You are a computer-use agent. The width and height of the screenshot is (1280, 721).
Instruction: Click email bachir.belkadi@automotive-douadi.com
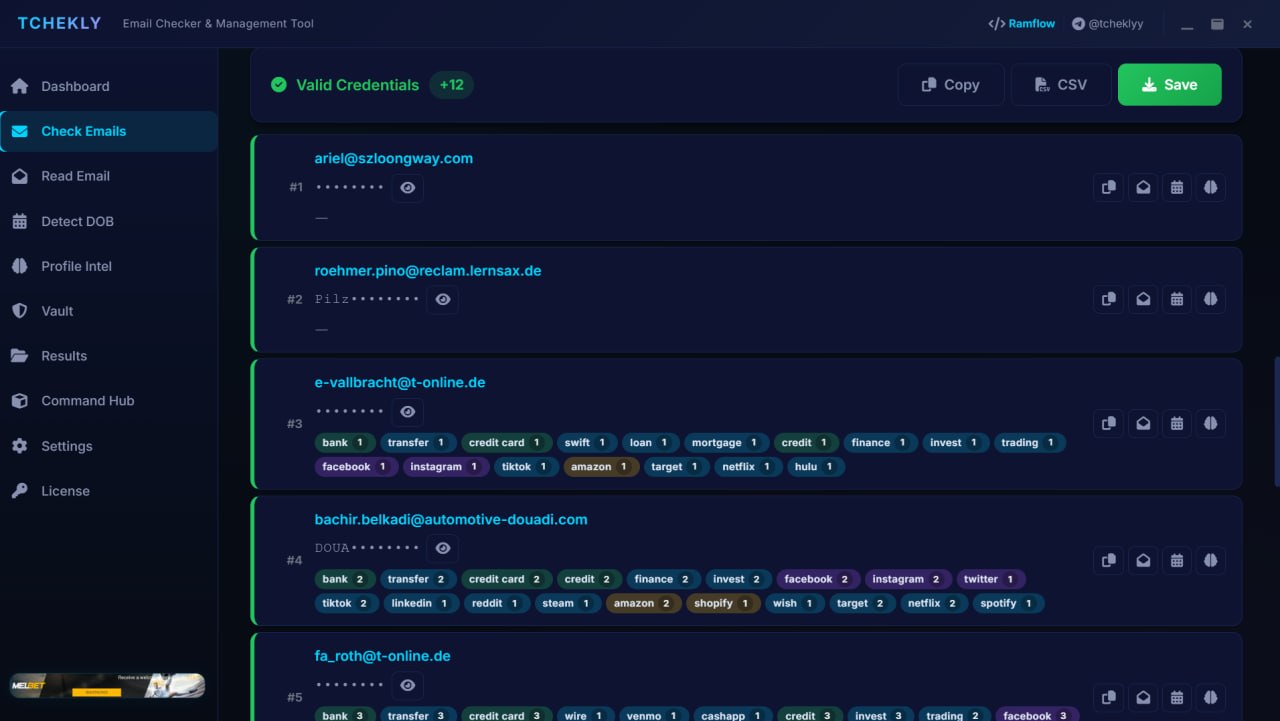(451, 519)
